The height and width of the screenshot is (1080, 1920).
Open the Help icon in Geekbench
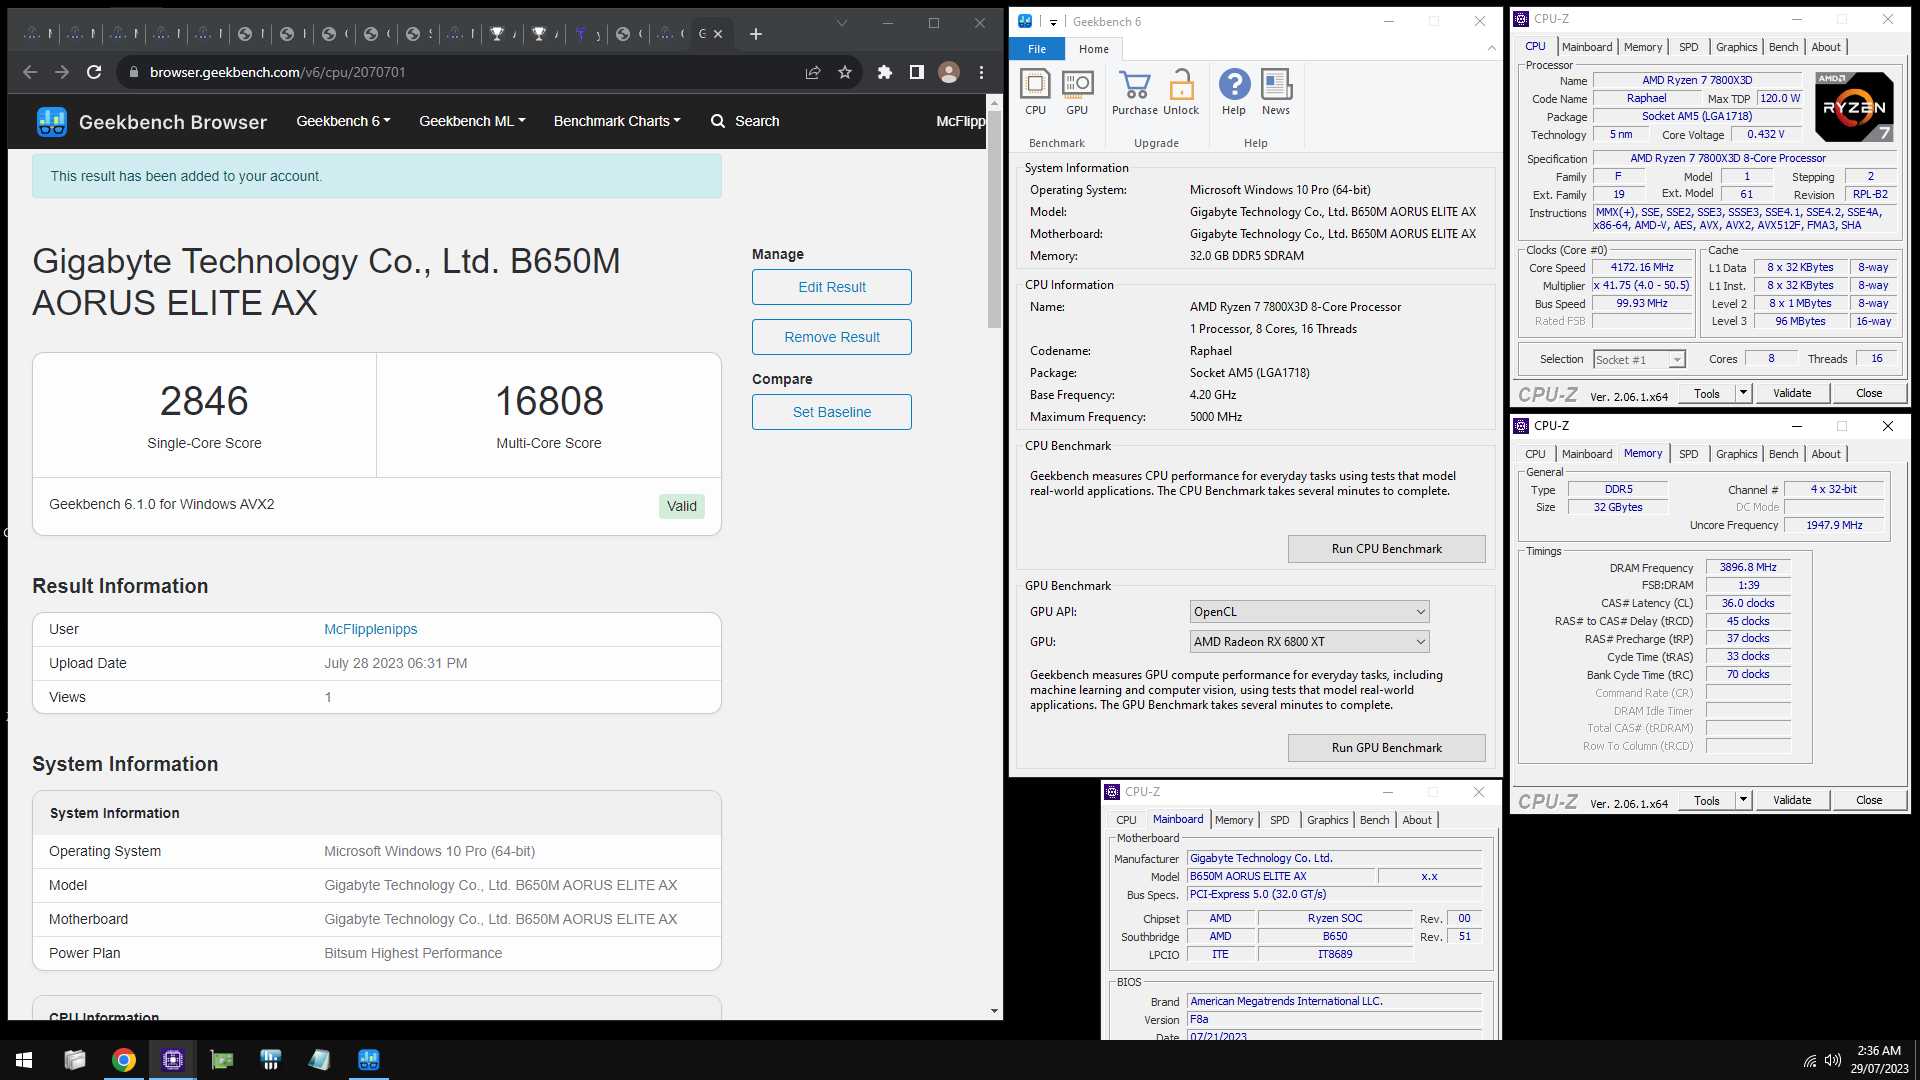pos(1234,92)
